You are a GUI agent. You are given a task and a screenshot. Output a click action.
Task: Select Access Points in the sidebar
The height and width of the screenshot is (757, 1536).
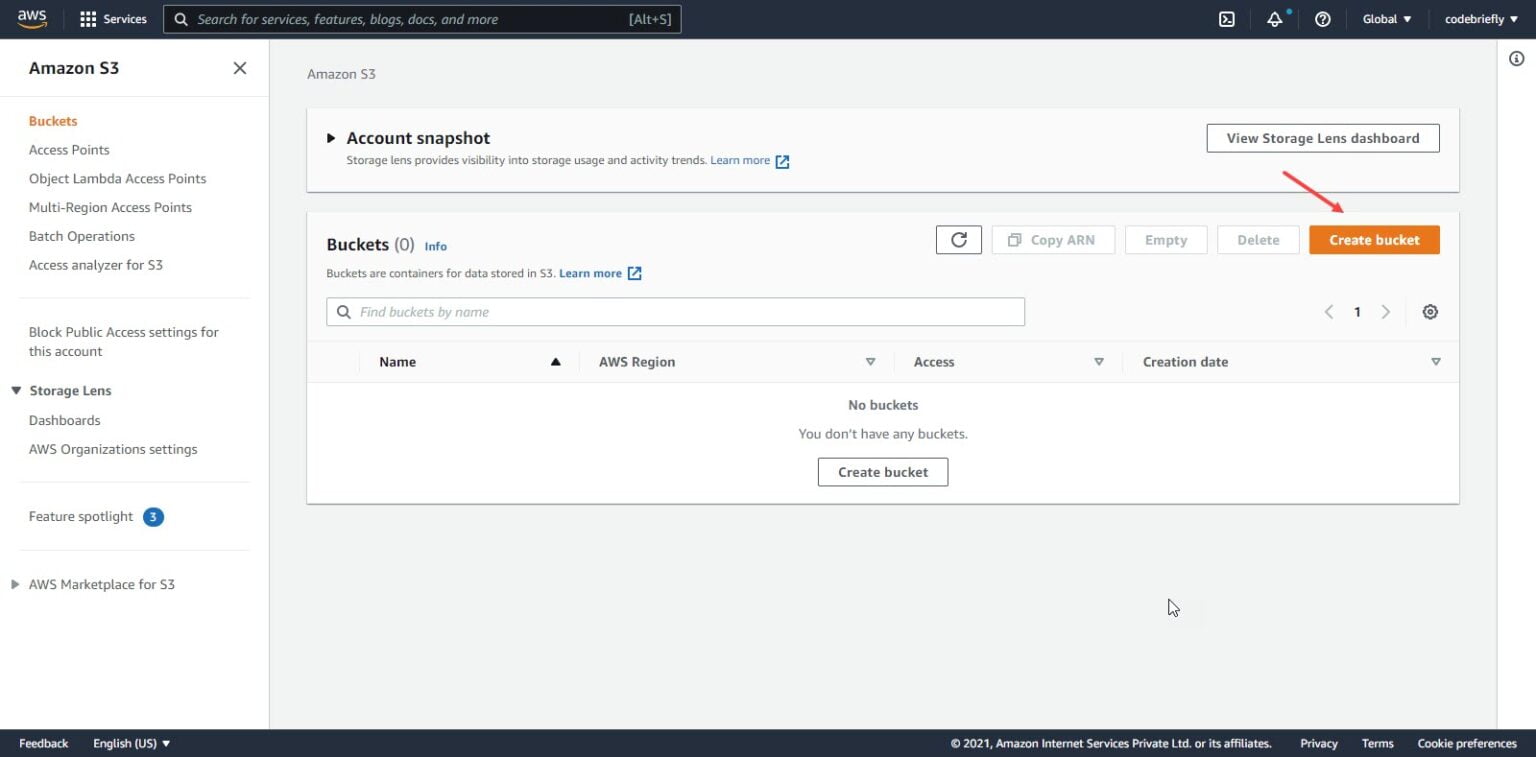pyautogui.click(x=69, y=149)
